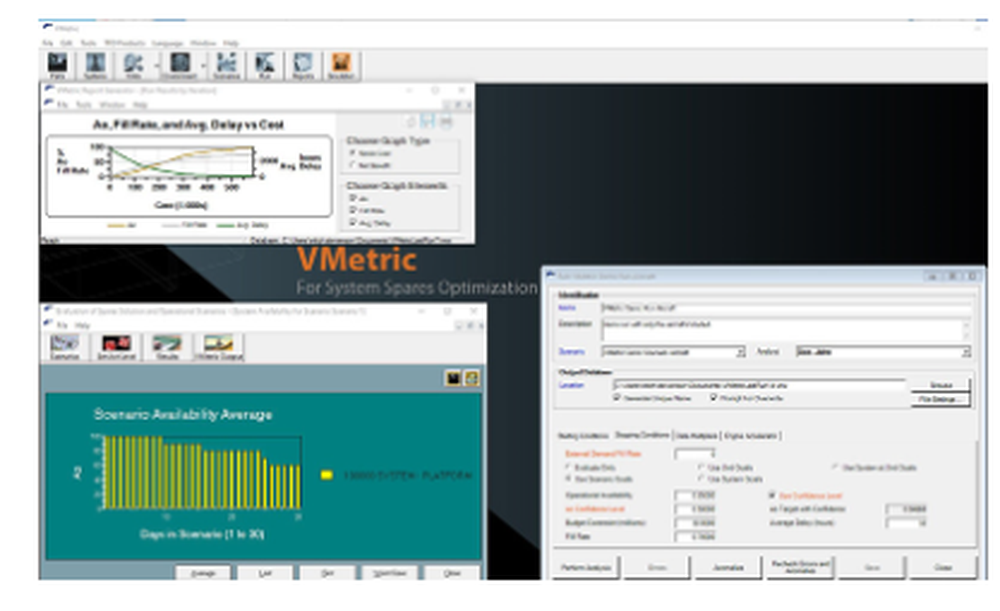Open the Scenario combo box in run dialog

click(x=673, y=352)
